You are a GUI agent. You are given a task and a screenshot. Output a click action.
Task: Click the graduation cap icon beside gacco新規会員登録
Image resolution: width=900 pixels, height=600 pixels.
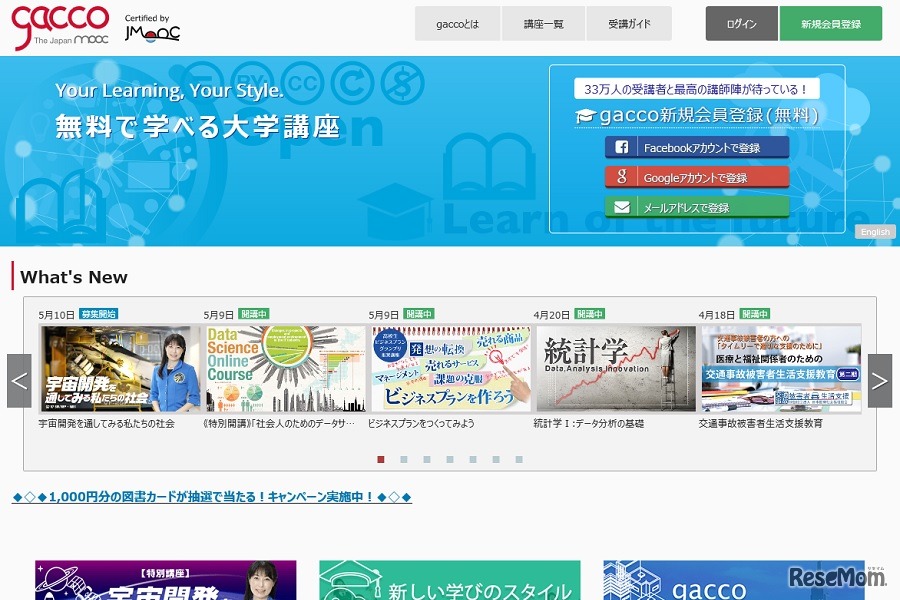coord(585,116)
